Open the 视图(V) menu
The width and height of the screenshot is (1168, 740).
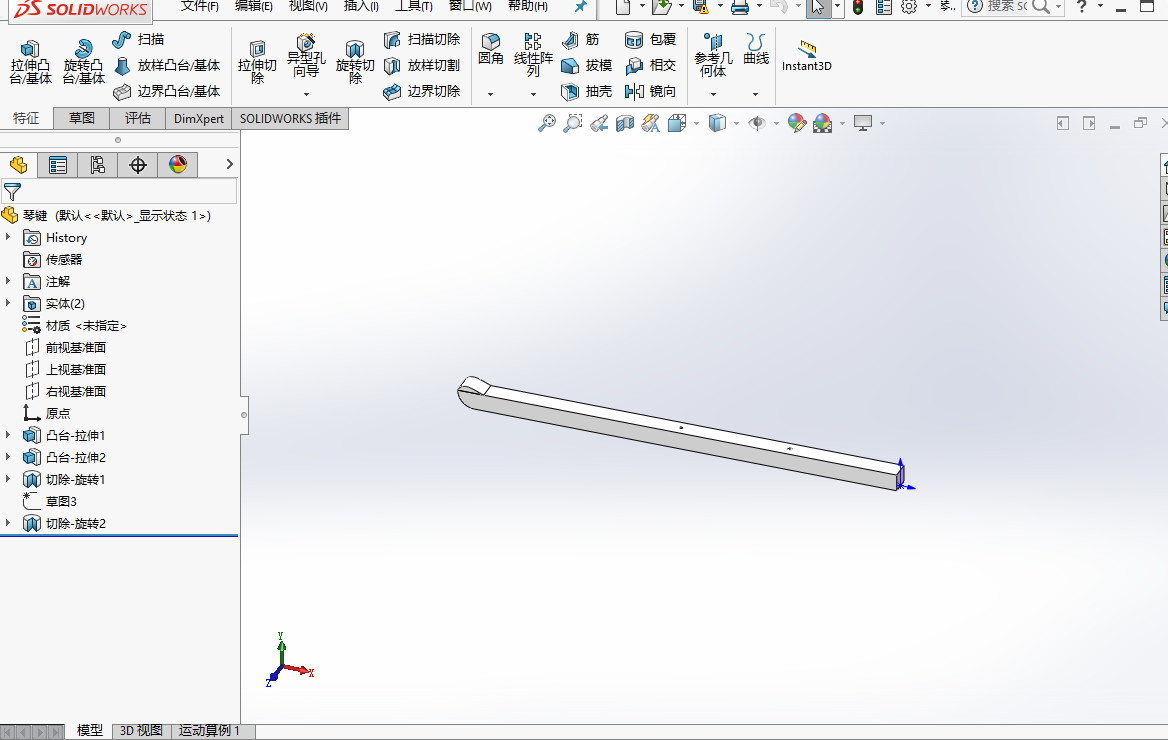point(308,6)
